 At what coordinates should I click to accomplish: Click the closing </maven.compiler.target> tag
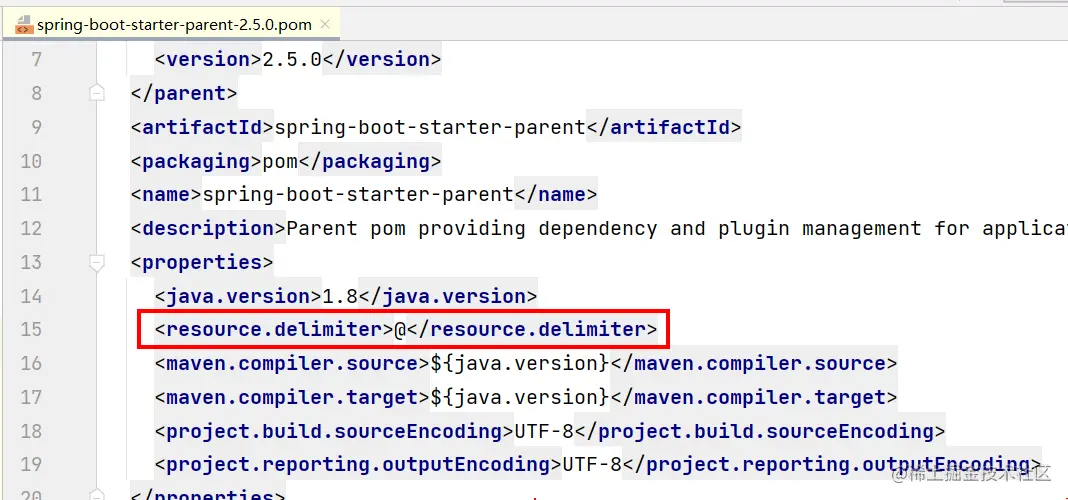click(754, 397)
